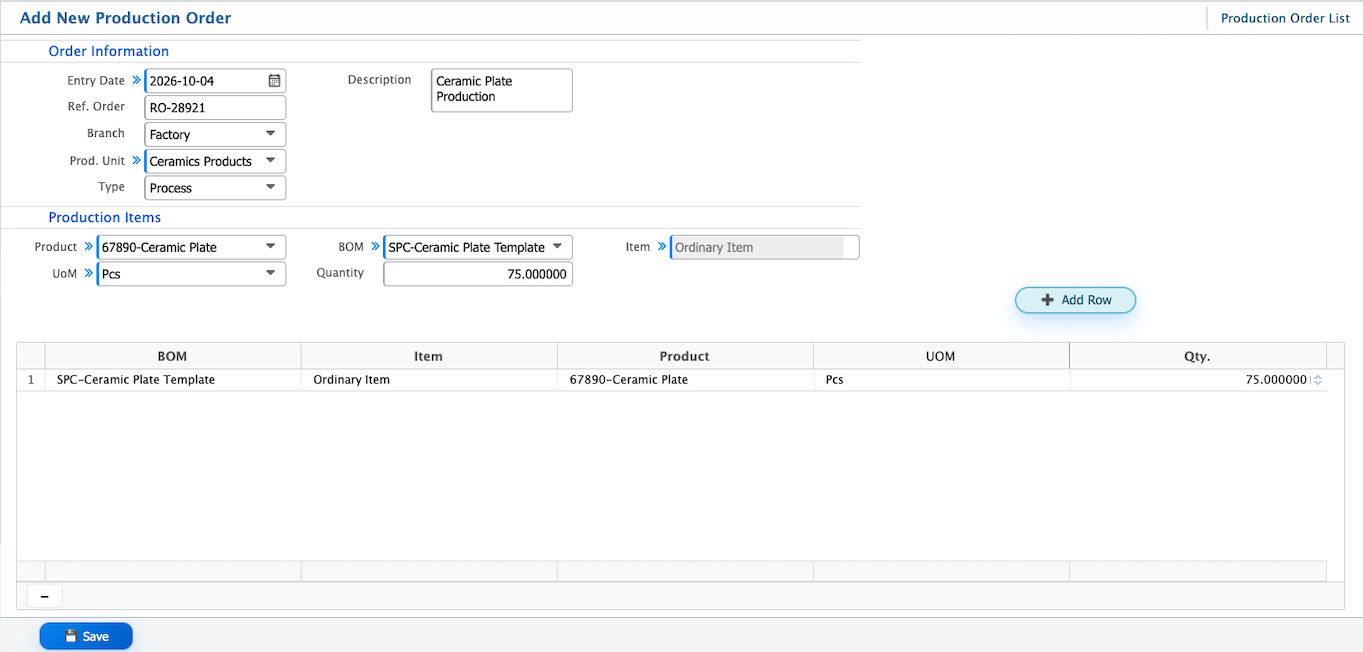
Task: Select row number 1 in the grid
Action: click(x=31, y=380)
